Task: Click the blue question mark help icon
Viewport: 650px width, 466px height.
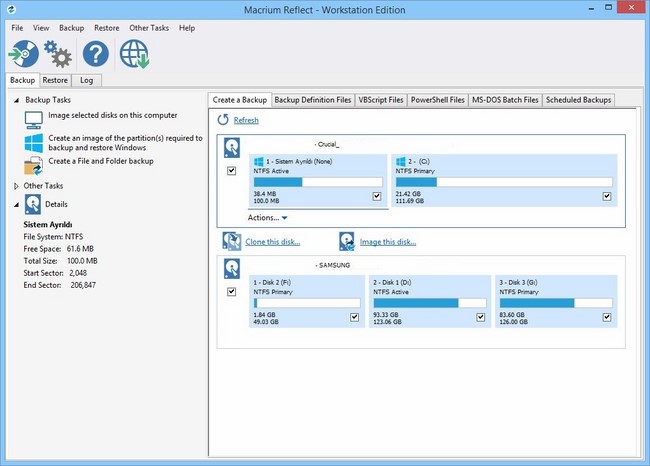Action: click(95, 53)
